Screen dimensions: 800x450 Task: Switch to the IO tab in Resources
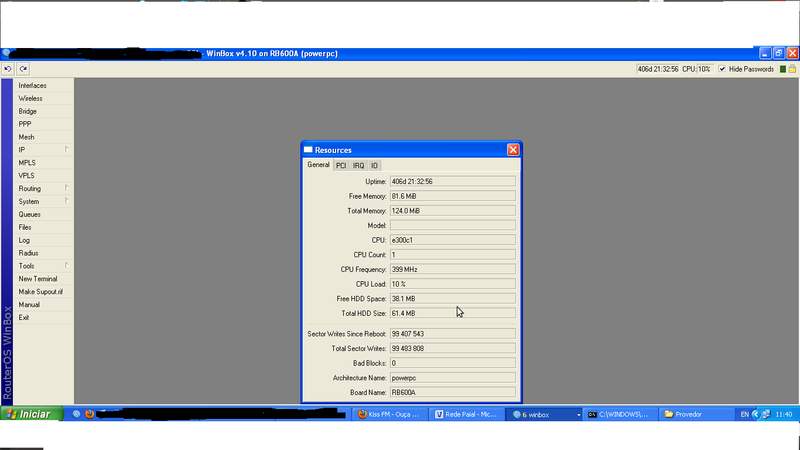pyautogui.click(x=374, y=165)
